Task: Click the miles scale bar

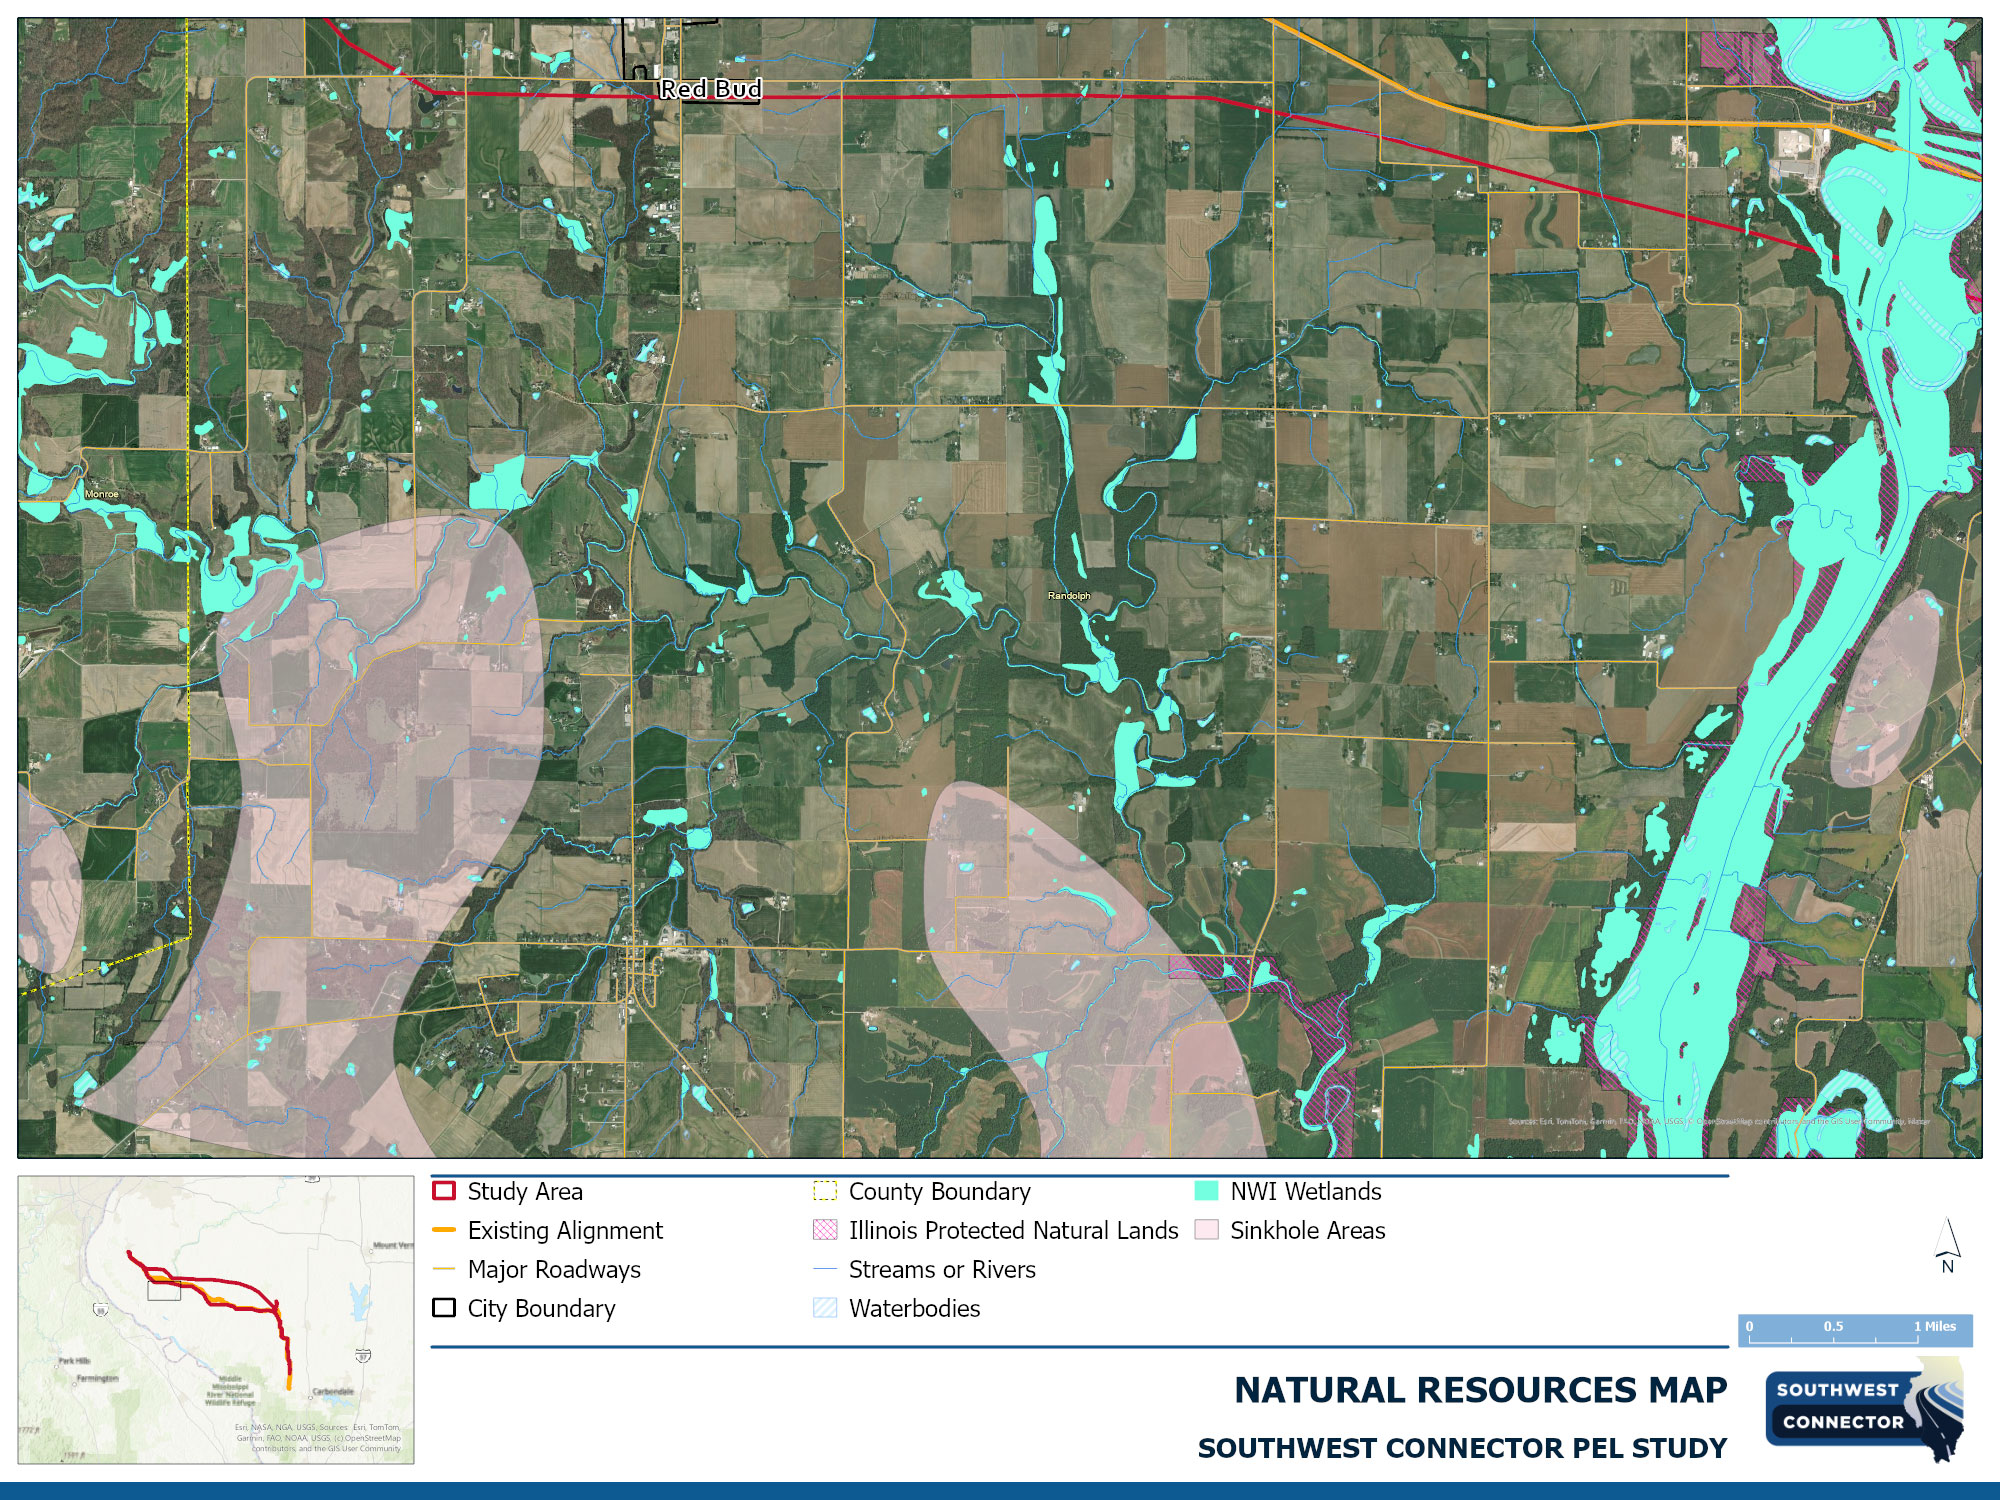Action: coord(1854,1331)
